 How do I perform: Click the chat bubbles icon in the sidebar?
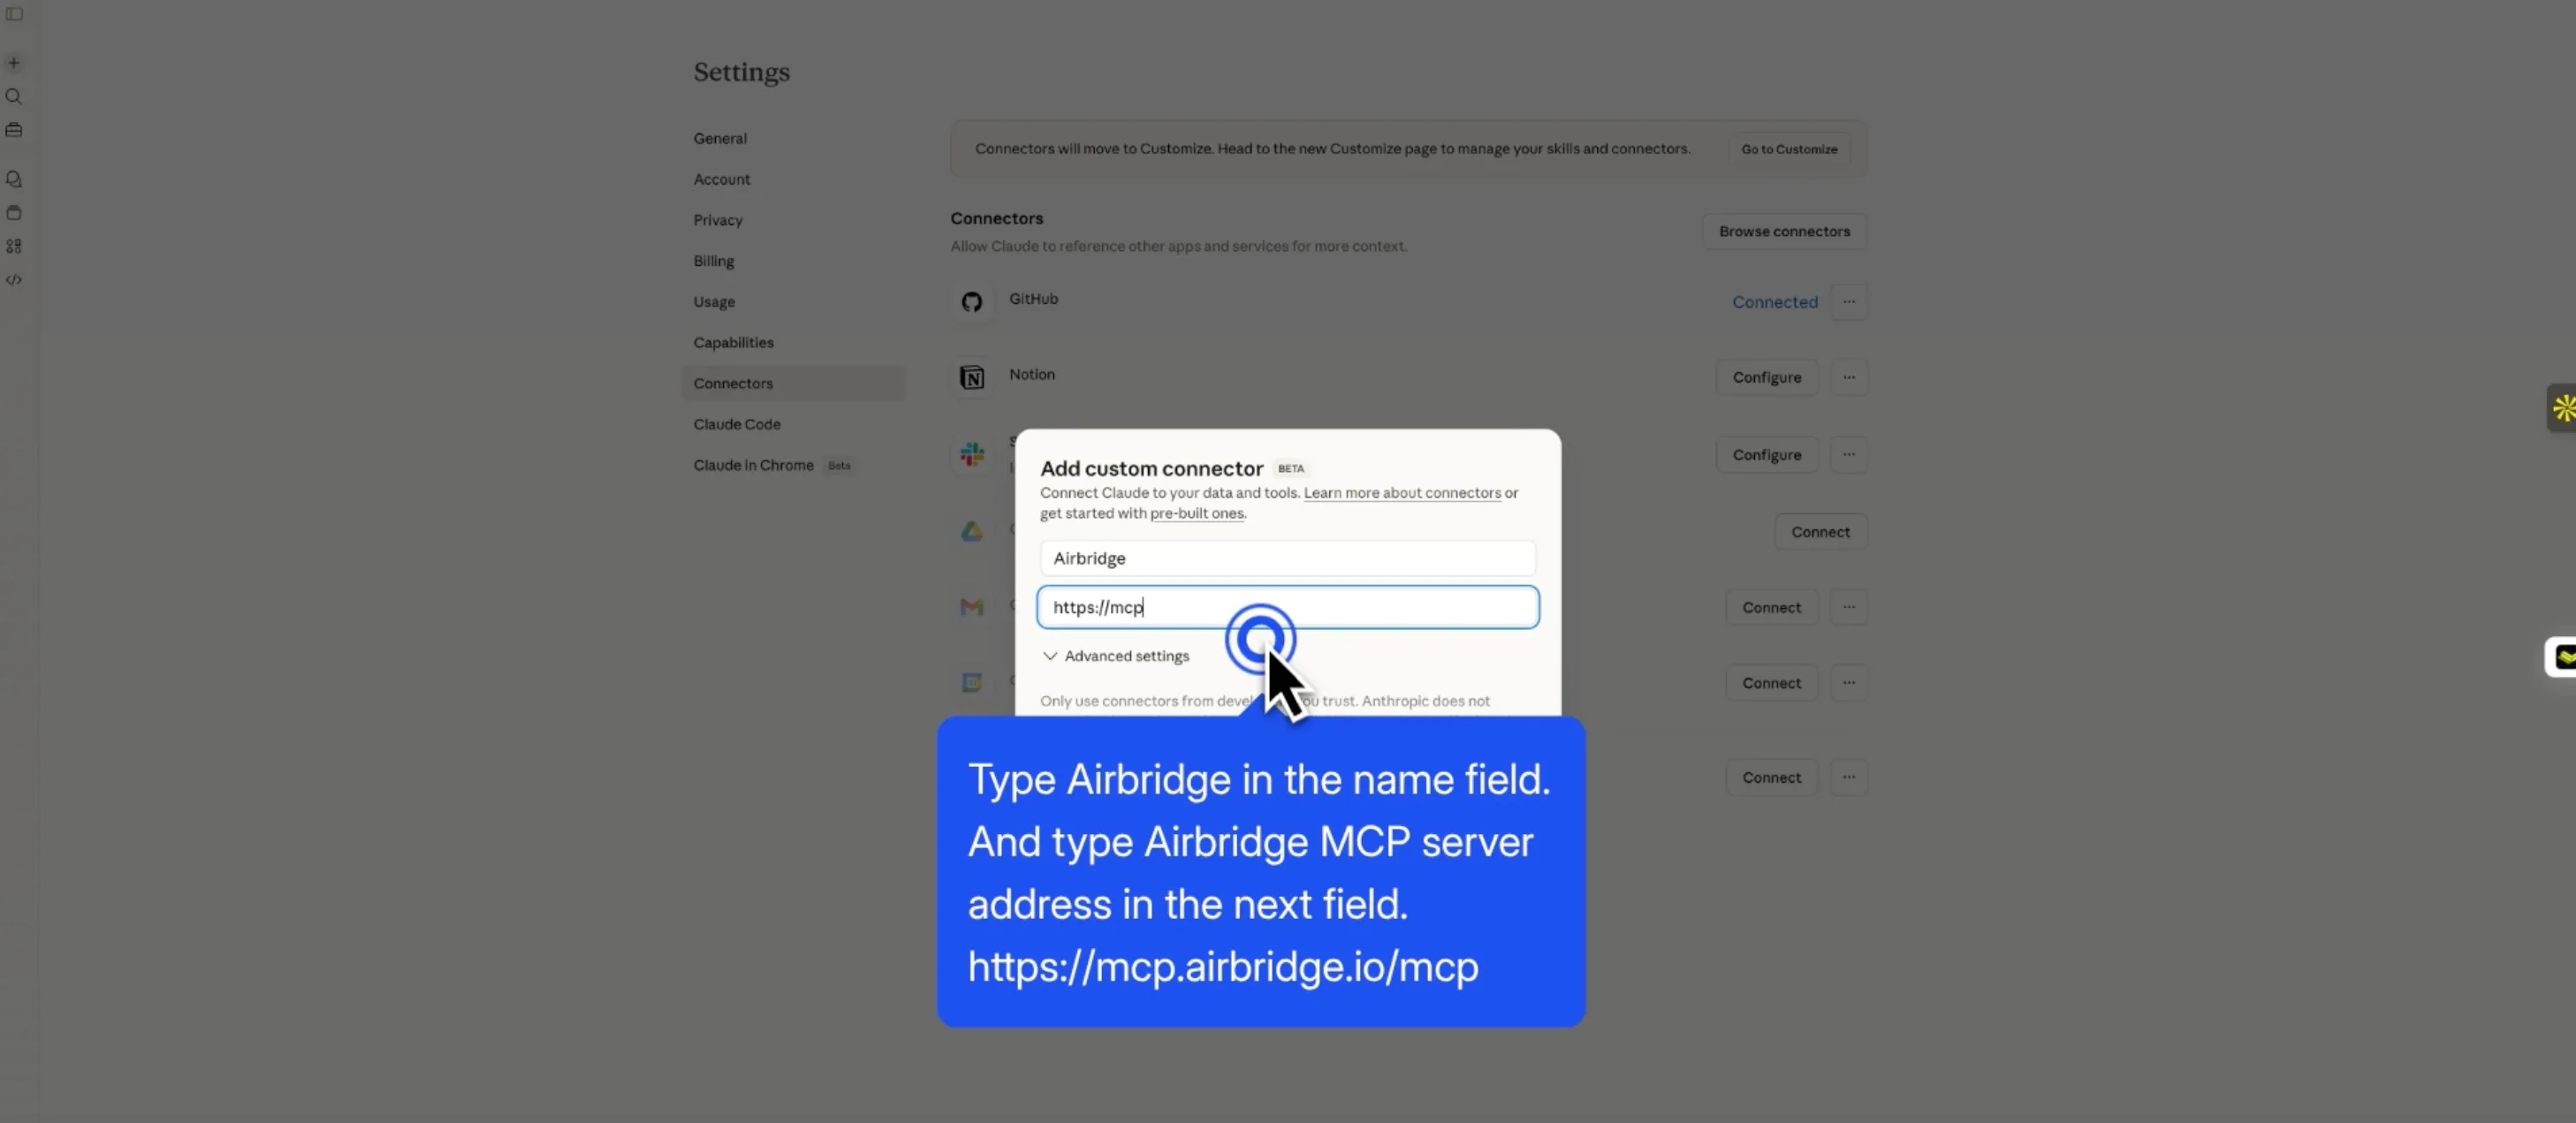coord(14,178)
